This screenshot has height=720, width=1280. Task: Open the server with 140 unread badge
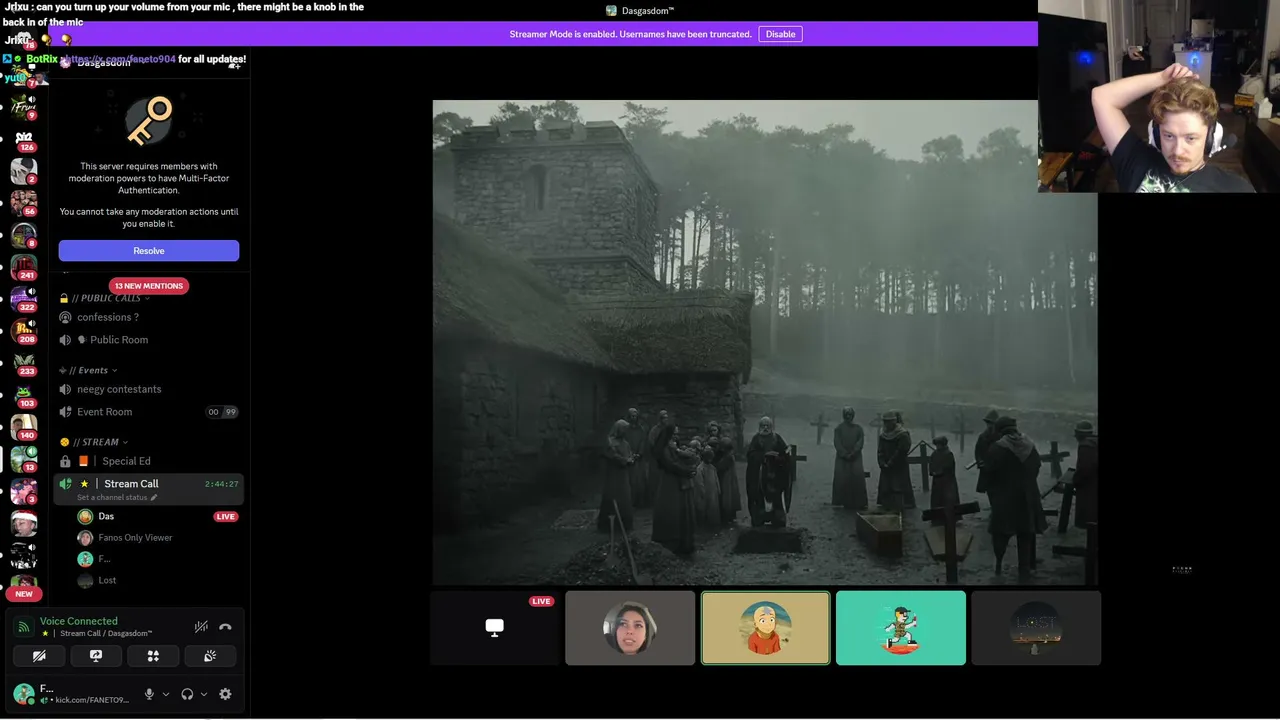(x=24, y=427)
